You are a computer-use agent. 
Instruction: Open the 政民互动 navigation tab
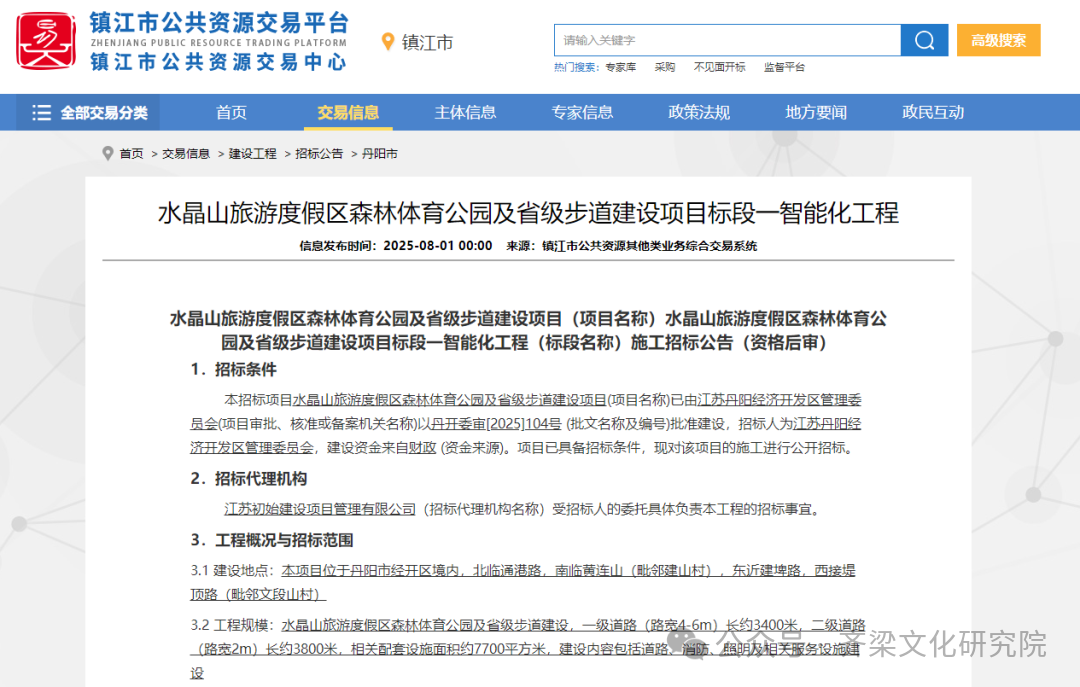click(933, 112)
